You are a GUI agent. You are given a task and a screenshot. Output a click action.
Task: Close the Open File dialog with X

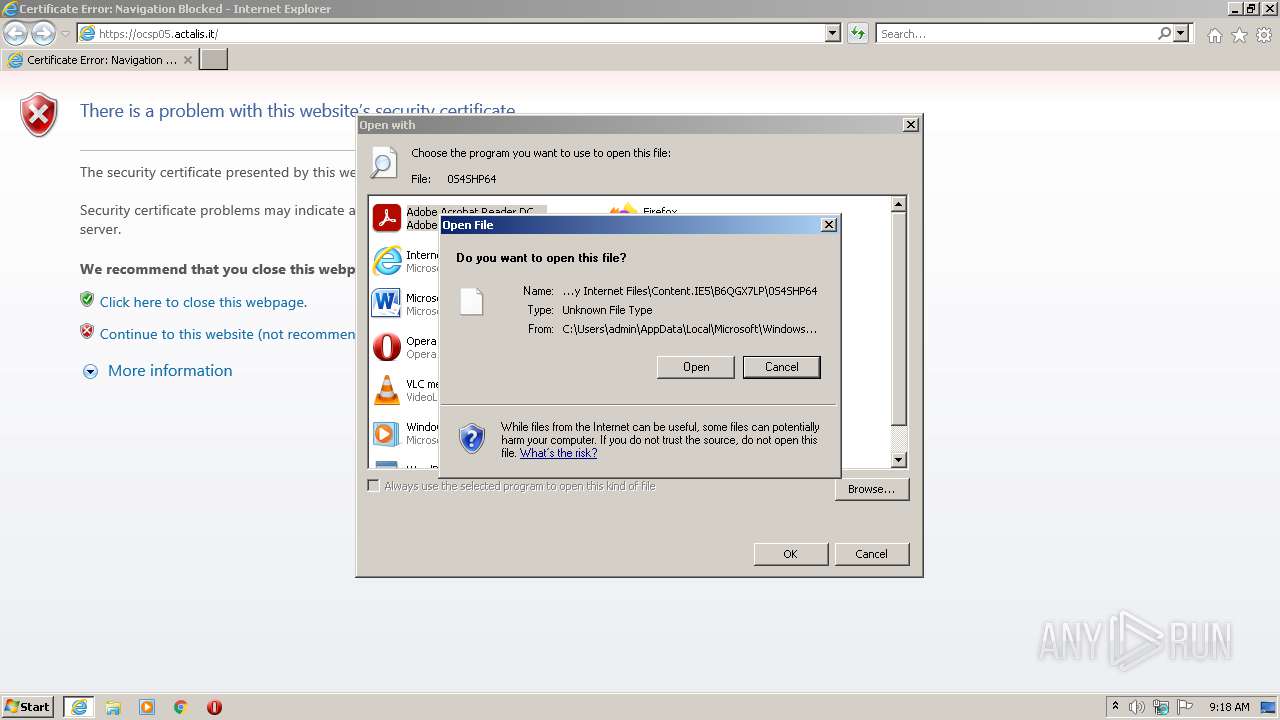(x=829, y=225)
